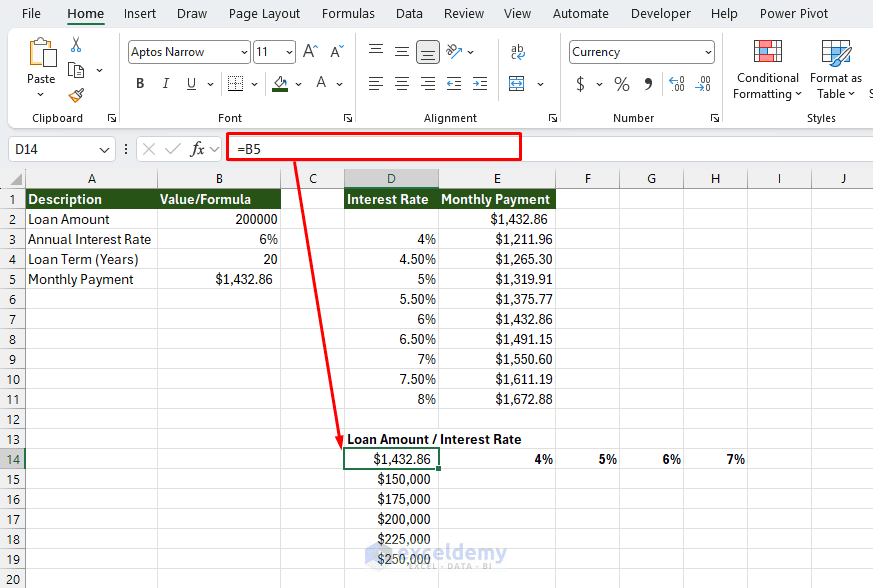Apply Percent Style format
Screen dimensions: 873x588
tap(621, 84)
